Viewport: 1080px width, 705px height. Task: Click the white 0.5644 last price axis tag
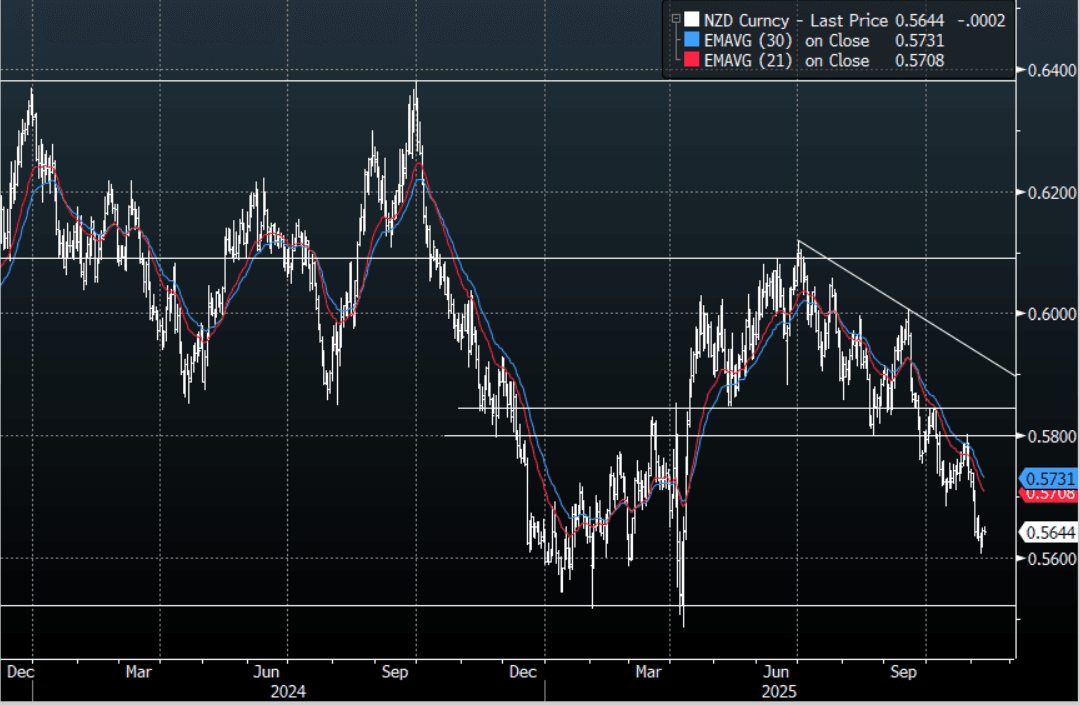[1048, 532]
